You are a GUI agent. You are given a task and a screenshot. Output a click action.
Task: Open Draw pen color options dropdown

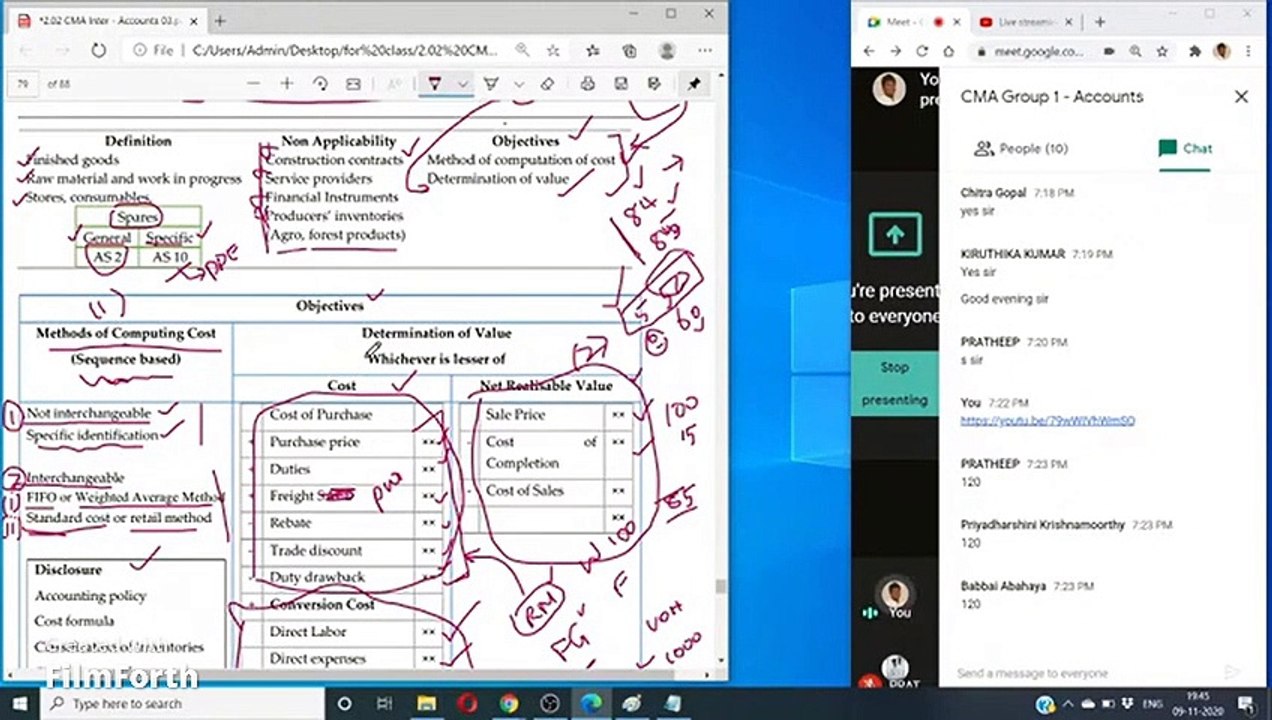(462, 84)
